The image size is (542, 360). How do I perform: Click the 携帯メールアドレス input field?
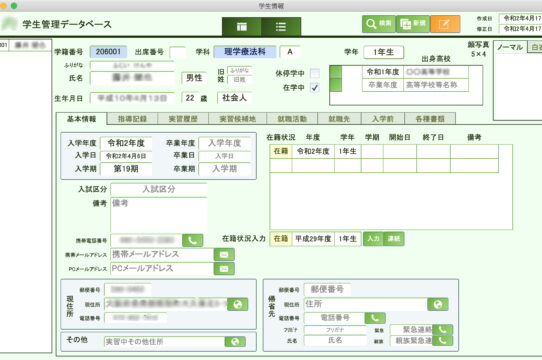[162, 255]
